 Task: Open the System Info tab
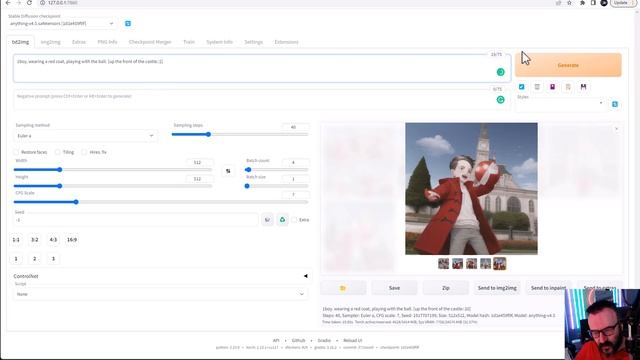220,42
